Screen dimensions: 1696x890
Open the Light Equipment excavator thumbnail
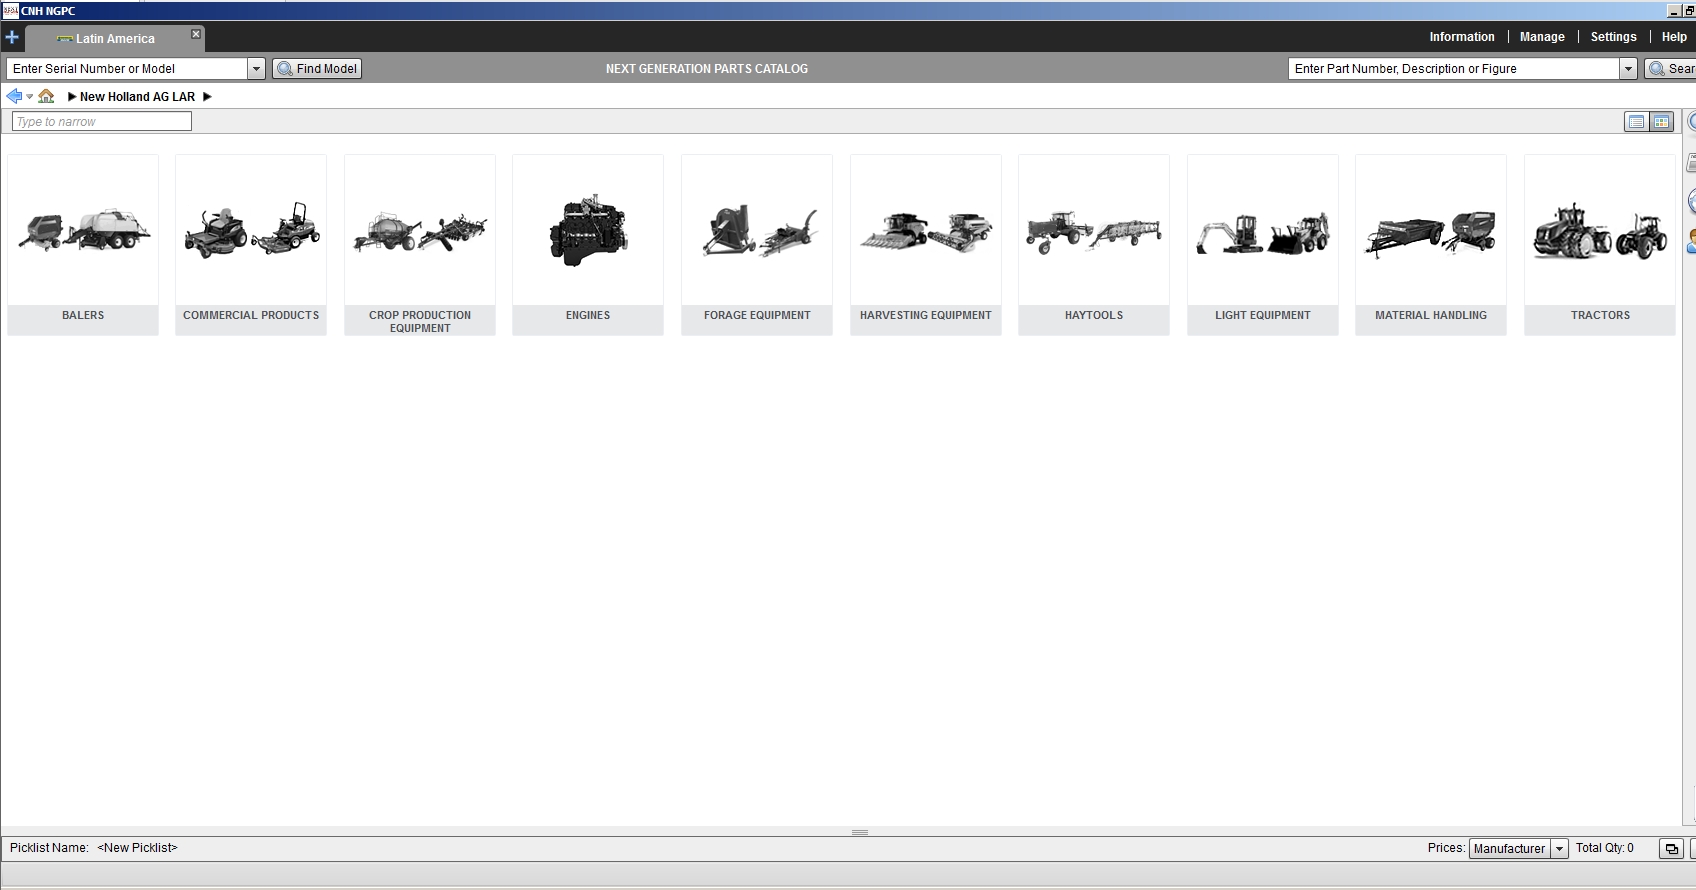coord(1263,230)
